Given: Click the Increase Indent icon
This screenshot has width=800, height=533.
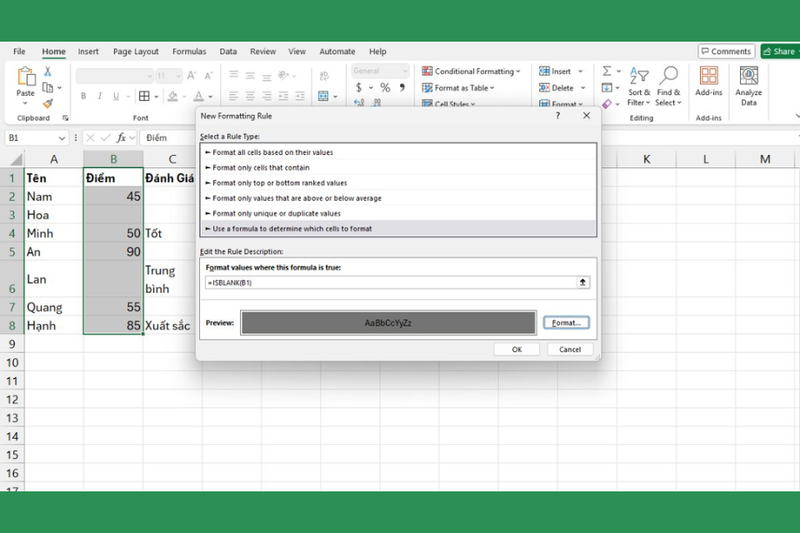Looking at the screenshot, I should point(300,96).
